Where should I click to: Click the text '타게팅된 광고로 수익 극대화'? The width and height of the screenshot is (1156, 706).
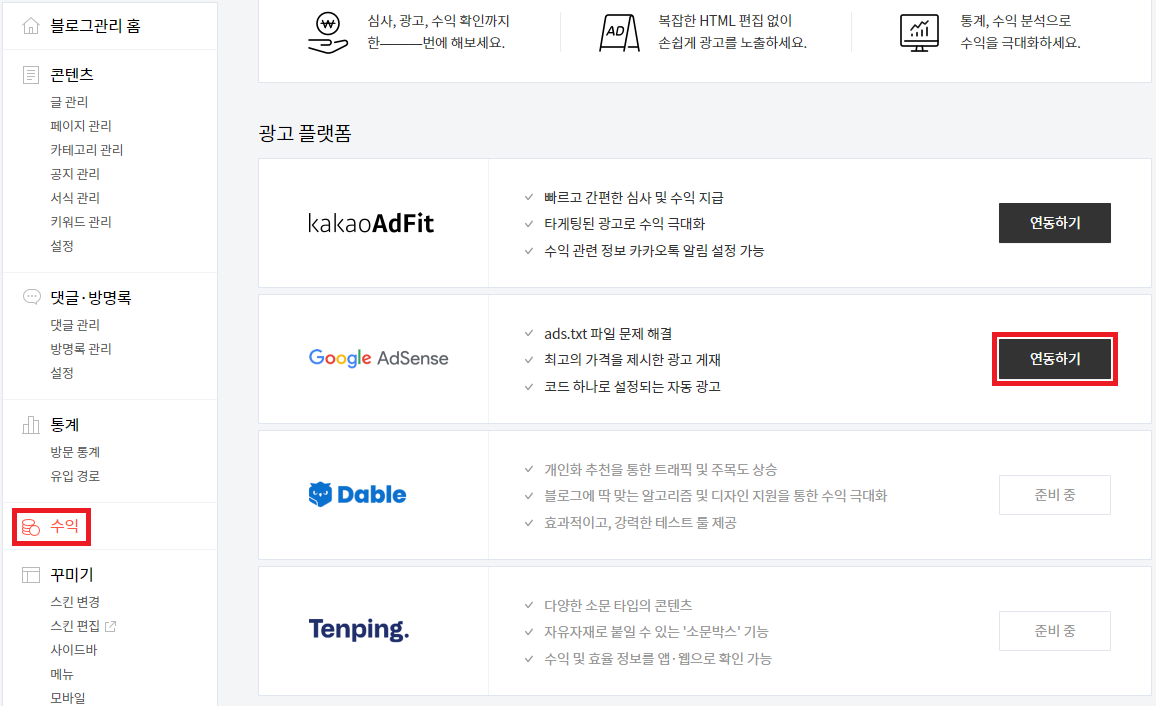(x=624, y=224)
